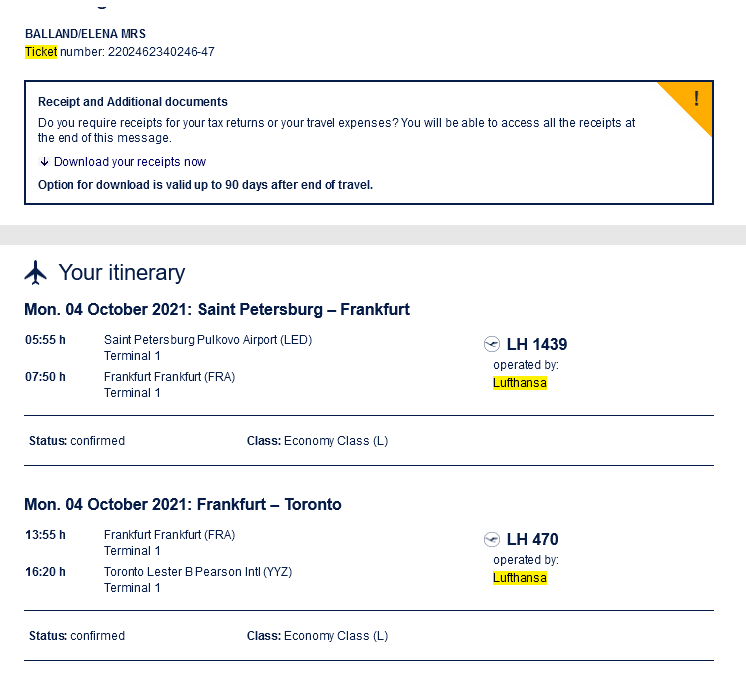Click highlighted Lufthansa operator under LH 1439
The height and width of the screenshot is (681, 746).
tap(520, 383)
